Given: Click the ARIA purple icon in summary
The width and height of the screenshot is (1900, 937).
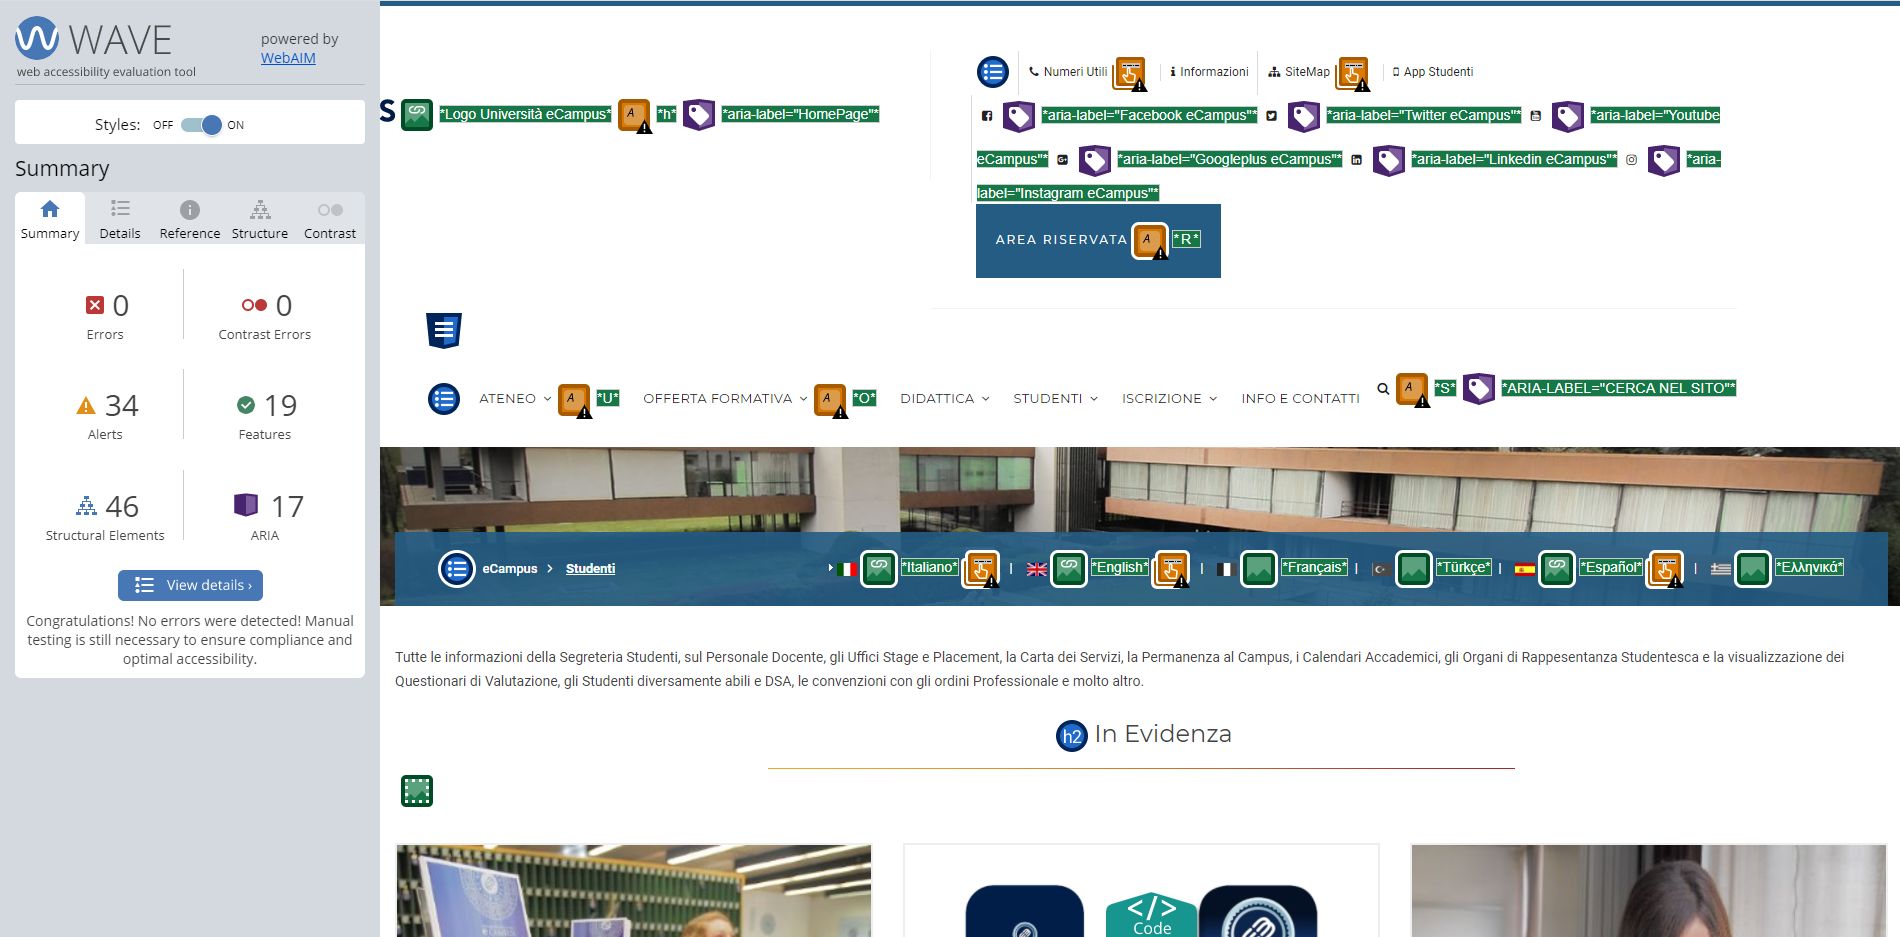Looking at the screenshot, I should point(245,505).
